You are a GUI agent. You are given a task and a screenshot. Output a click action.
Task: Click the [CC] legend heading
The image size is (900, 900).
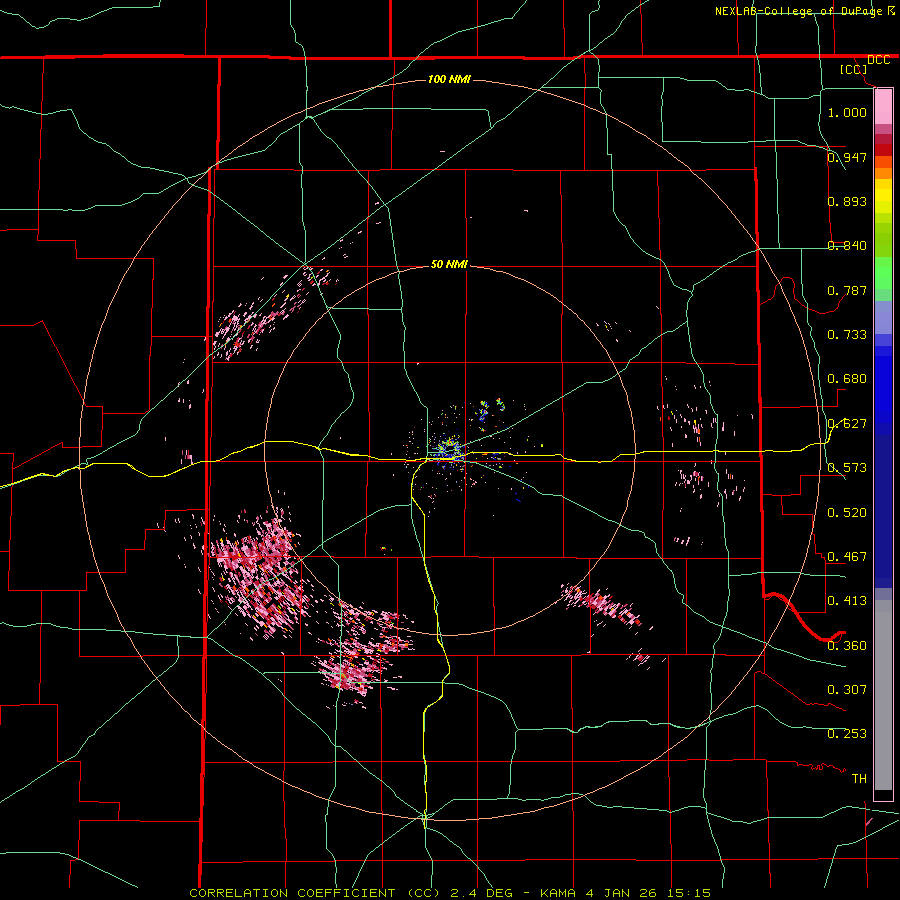click(x=854, y=69)
